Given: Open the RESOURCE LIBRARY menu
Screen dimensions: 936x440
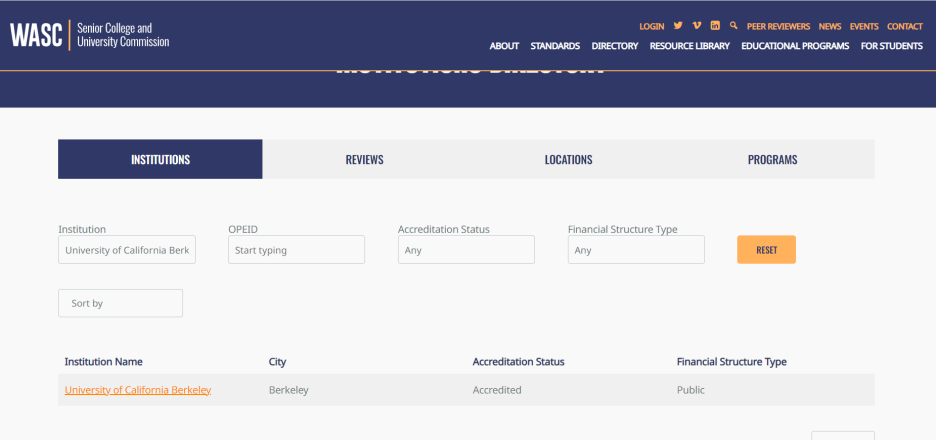Looking at the screenshot, I should point(689,46).
